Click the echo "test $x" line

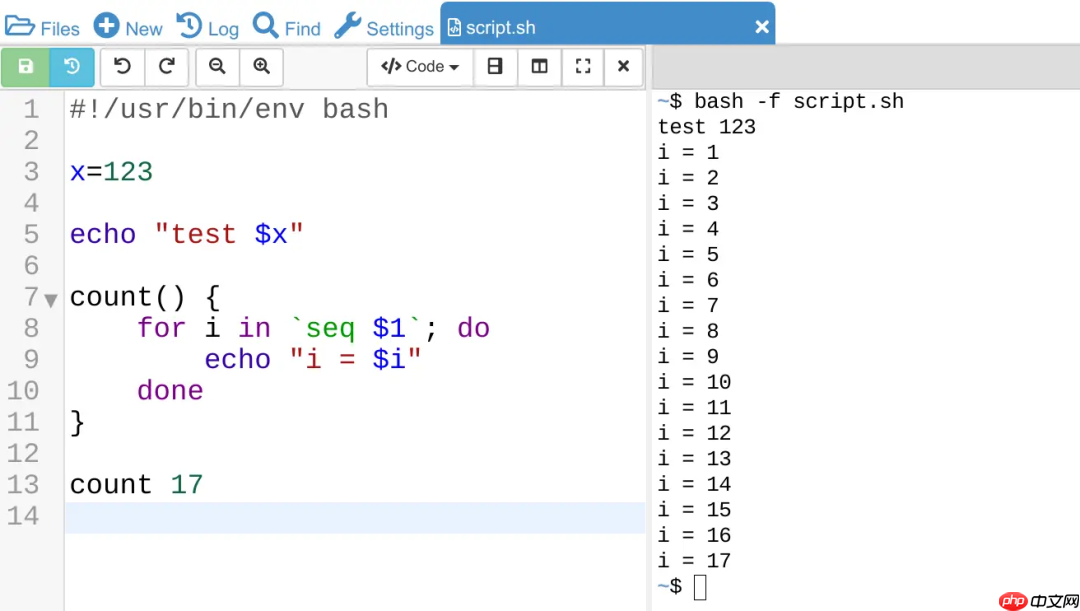(x=187, y=235)
